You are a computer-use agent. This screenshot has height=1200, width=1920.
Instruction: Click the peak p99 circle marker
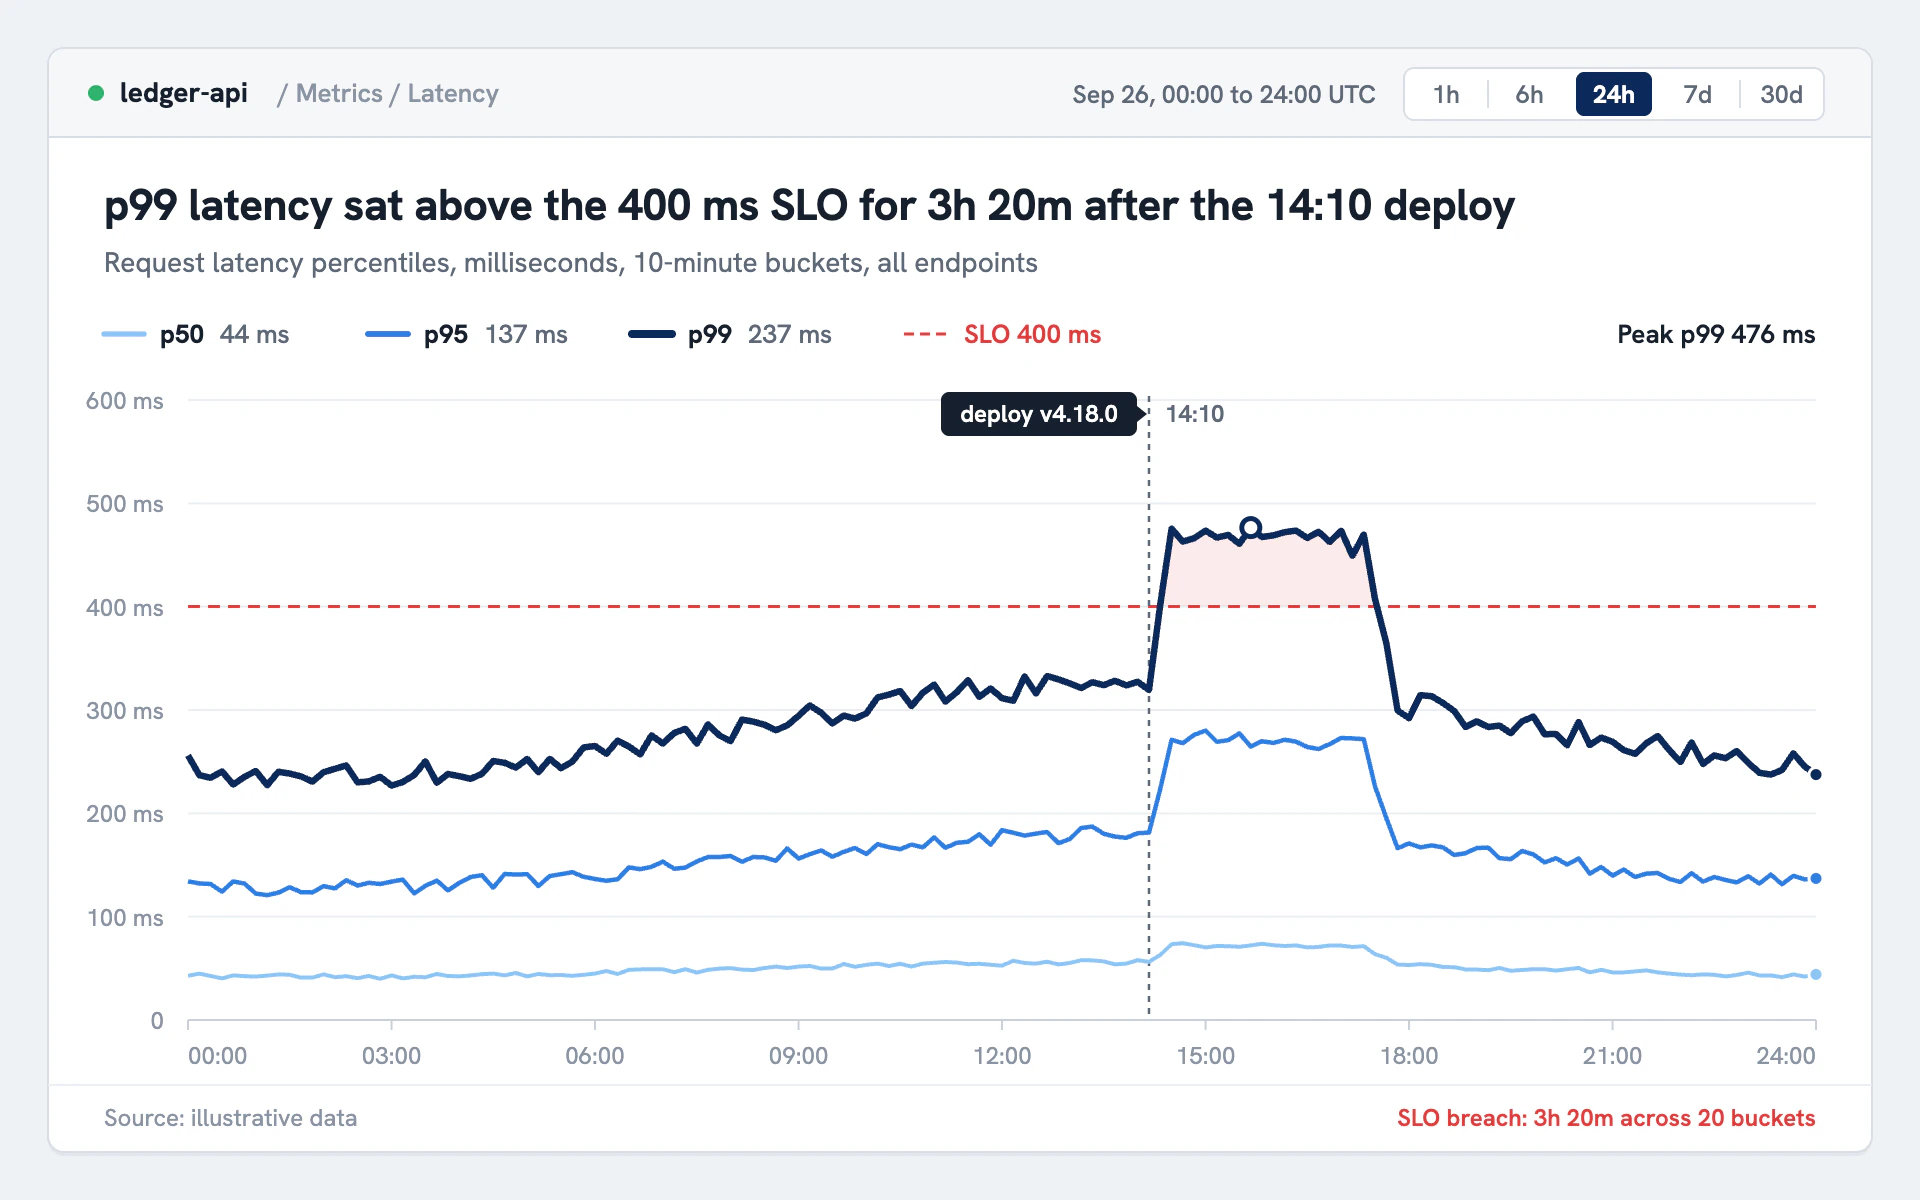(1250, 527)
